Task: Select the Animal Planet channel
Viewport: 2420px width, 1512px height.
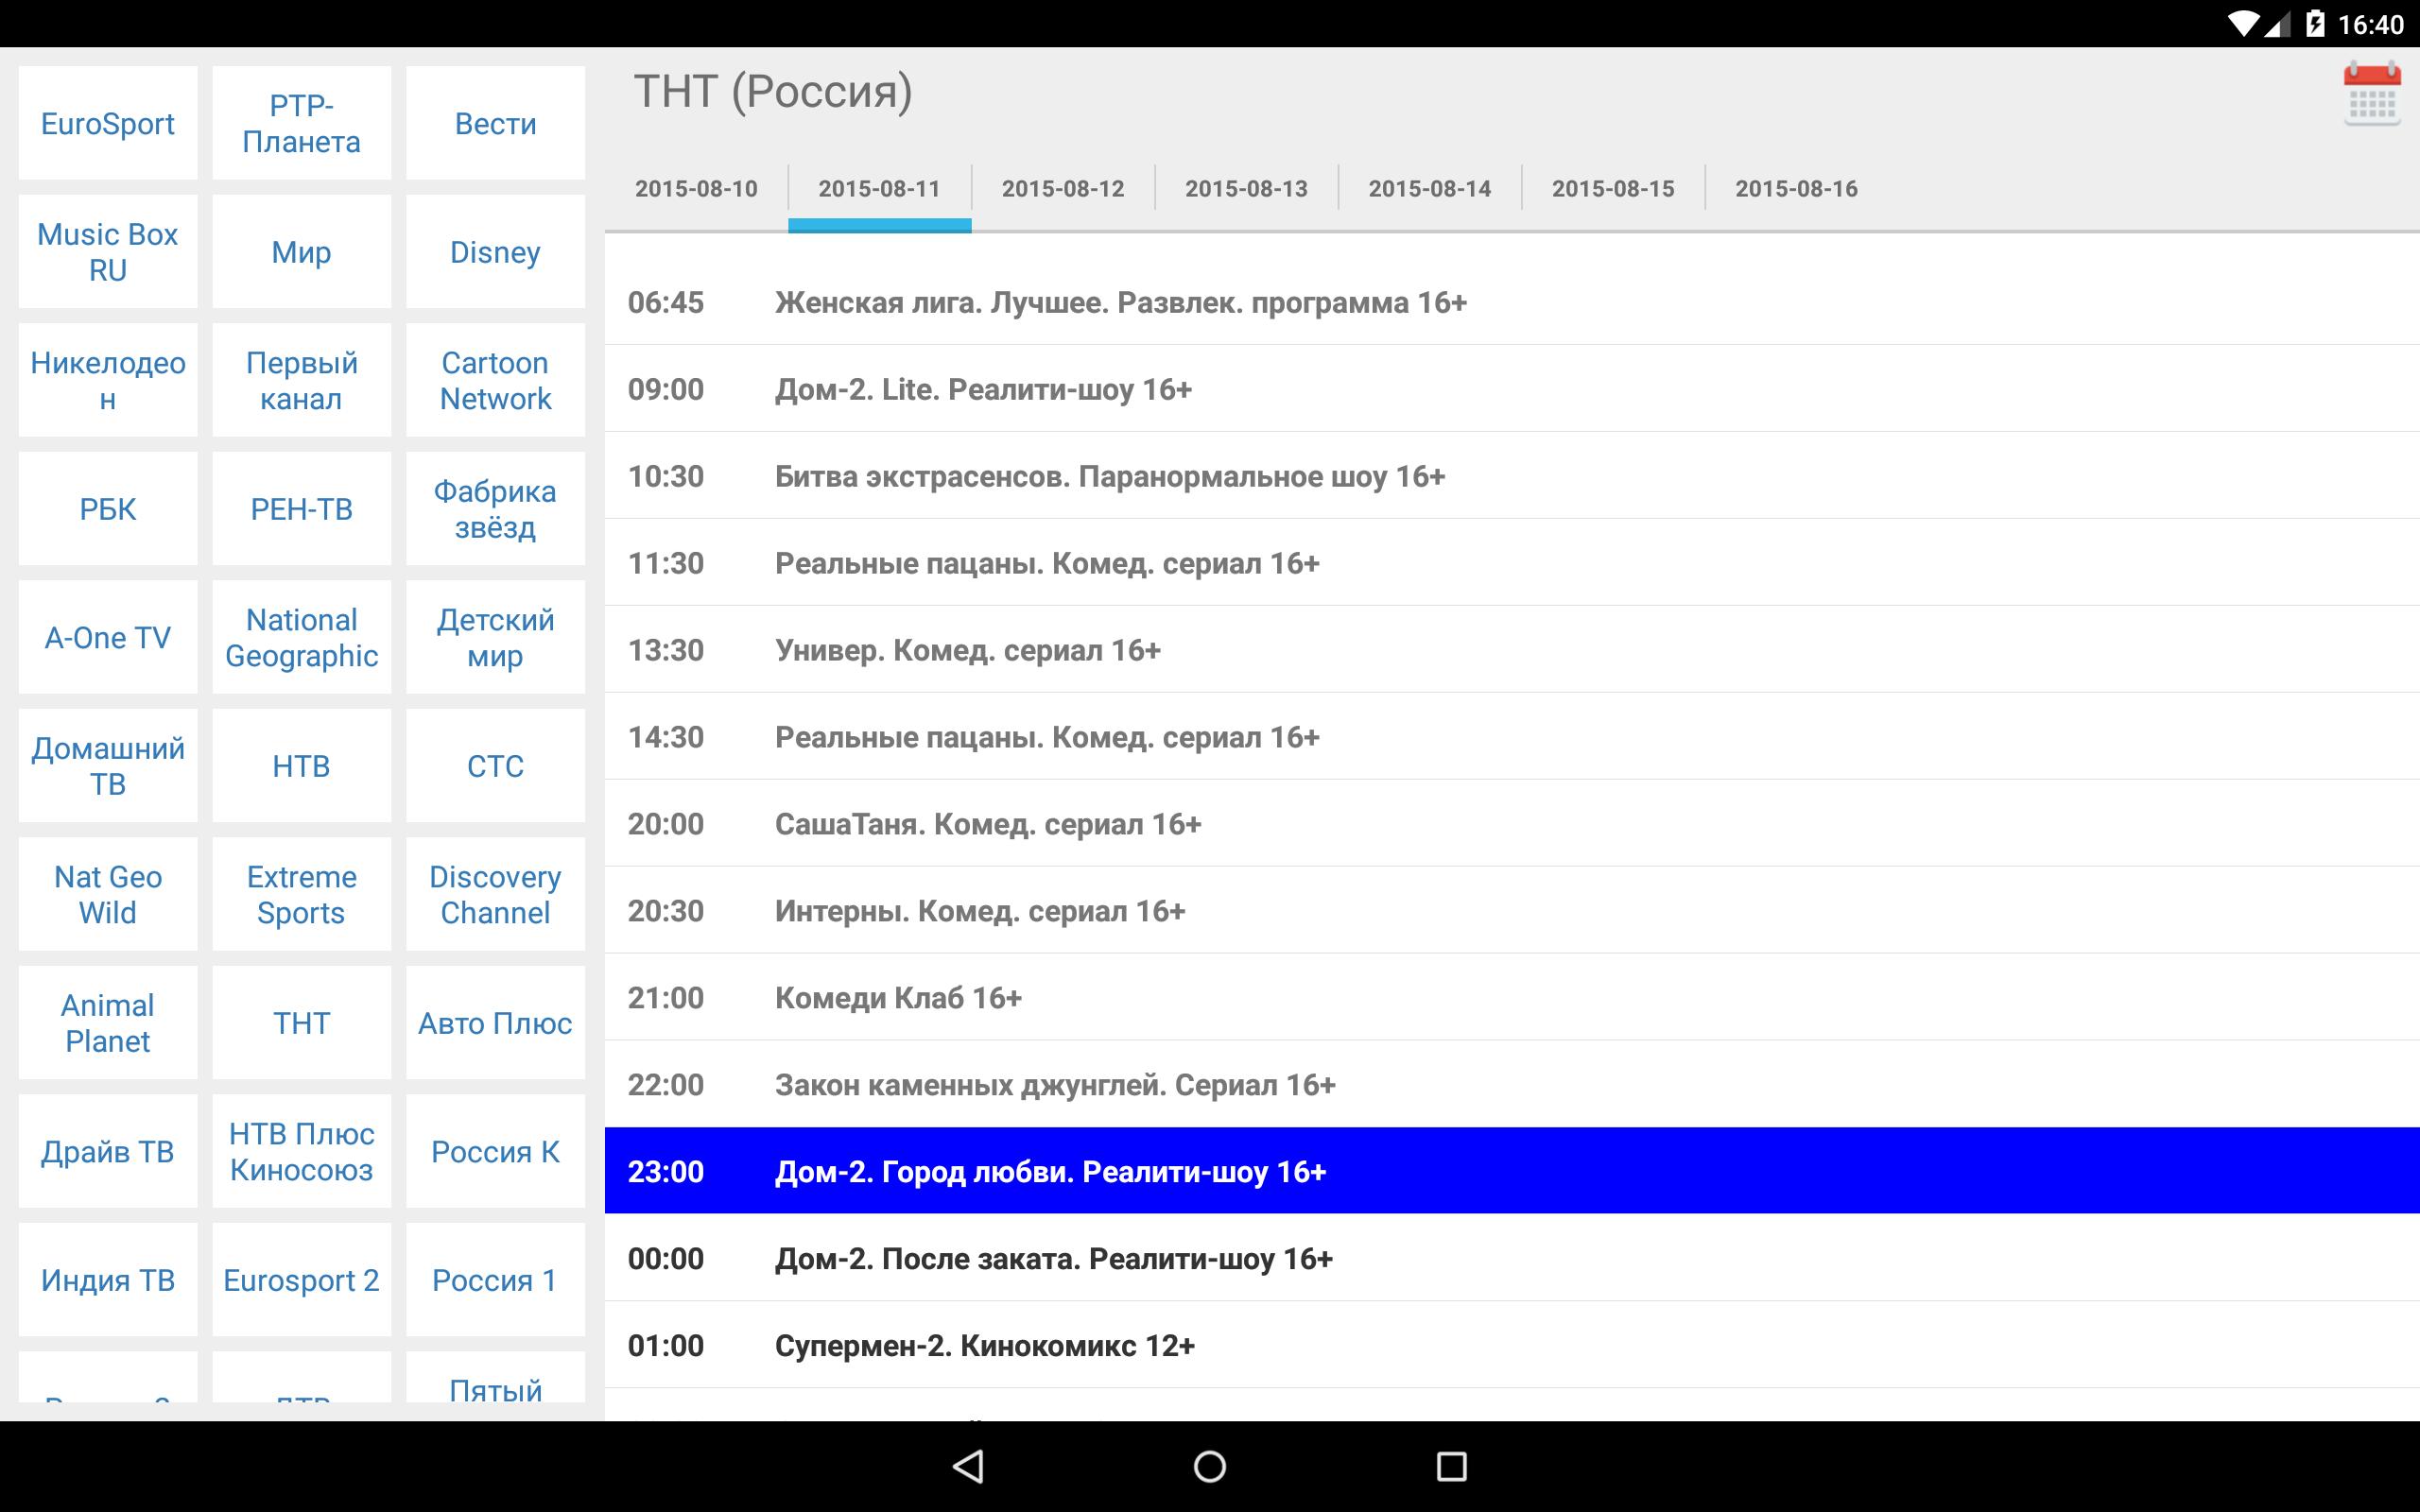Action: 108,1023
